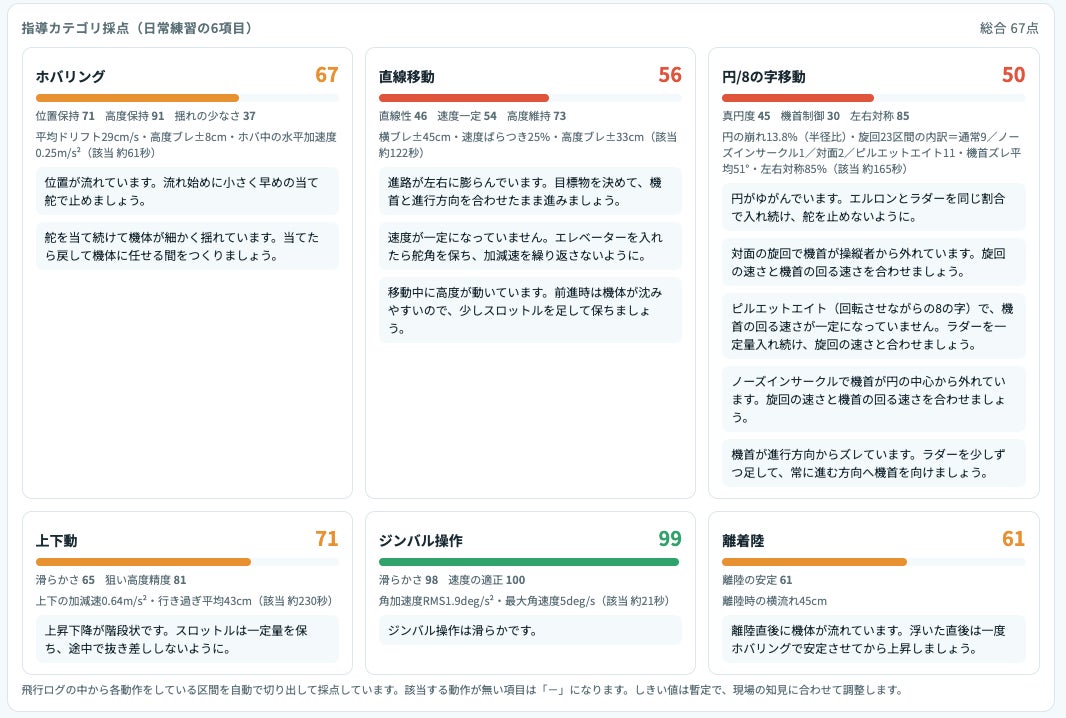The image size is (1066, 718).
Task: Click the 離着陸 progress bar
Action: coord(874,562)
